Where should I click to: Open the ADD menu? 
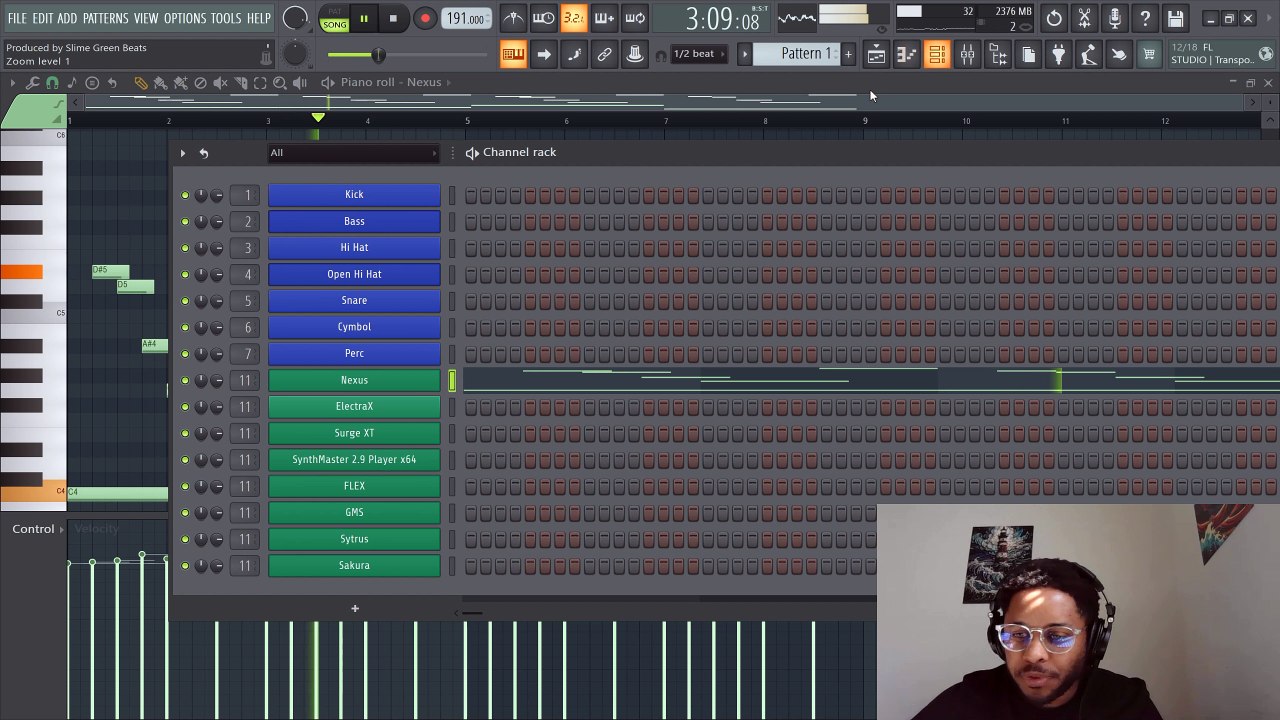[x=67, y=18]
